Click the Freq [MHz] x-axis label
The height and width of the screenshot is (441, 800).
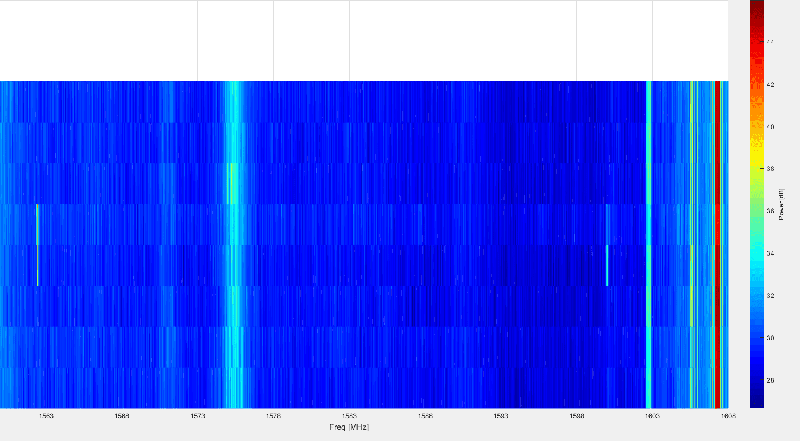(x=349, y=427)
